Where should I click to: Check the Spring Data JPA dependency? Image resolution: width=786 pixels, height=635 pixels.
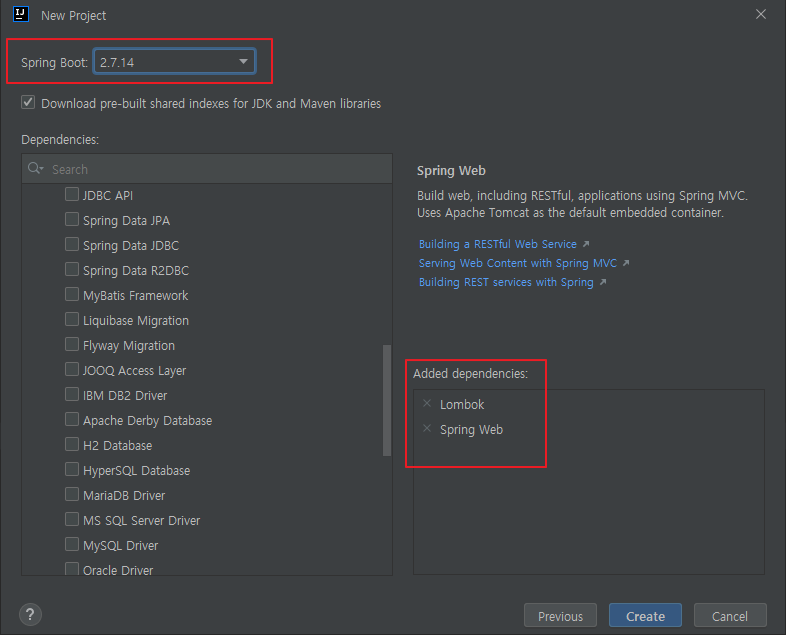point(72,219)
